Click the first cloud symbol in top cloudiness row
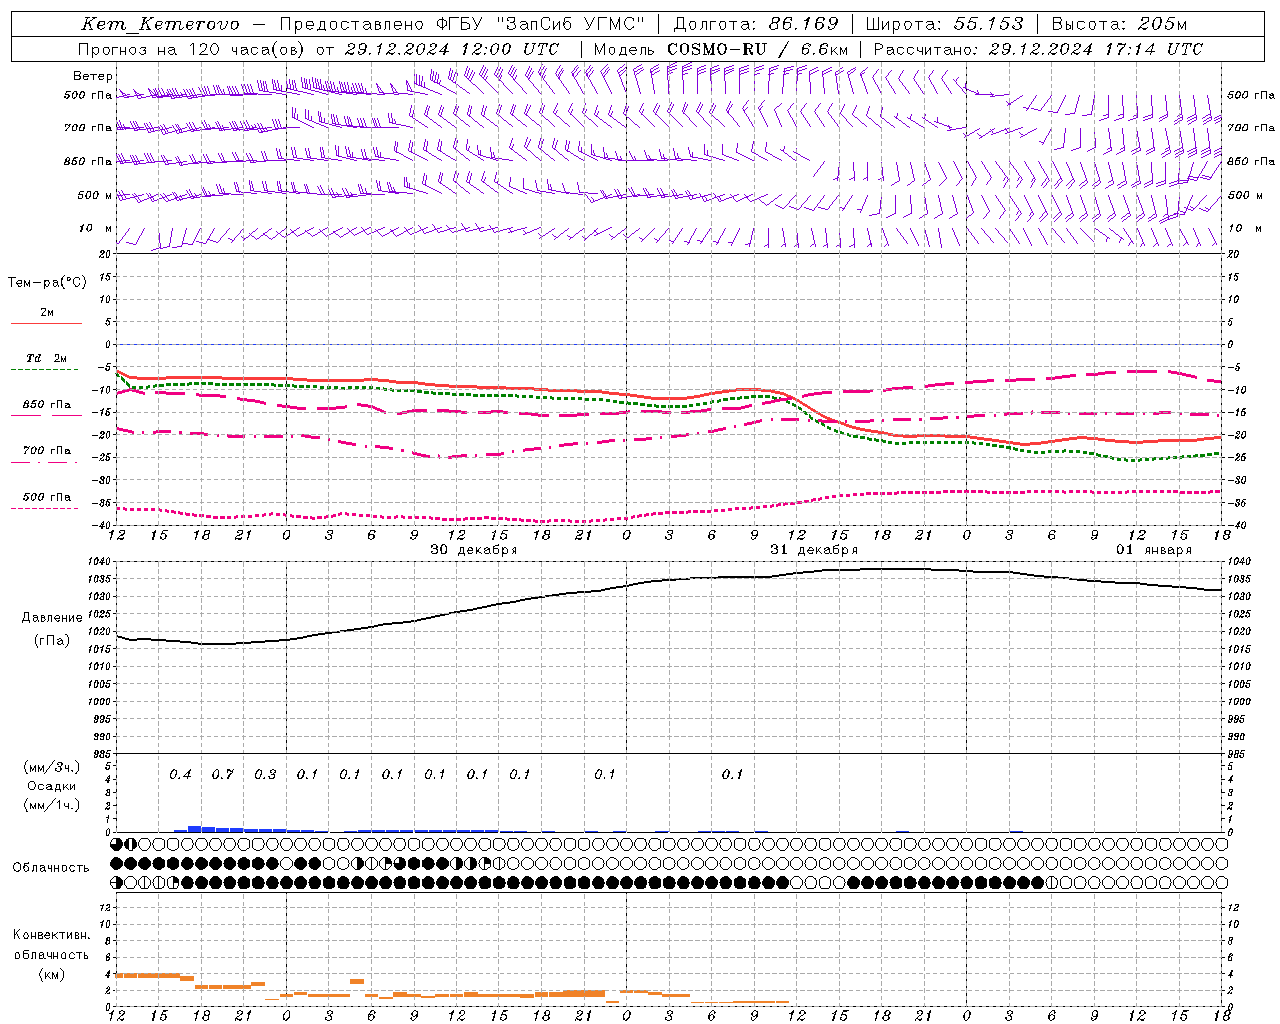The height and width of the screenshot is (1024, 1280). pyautogui.click(x=117, y=844)
